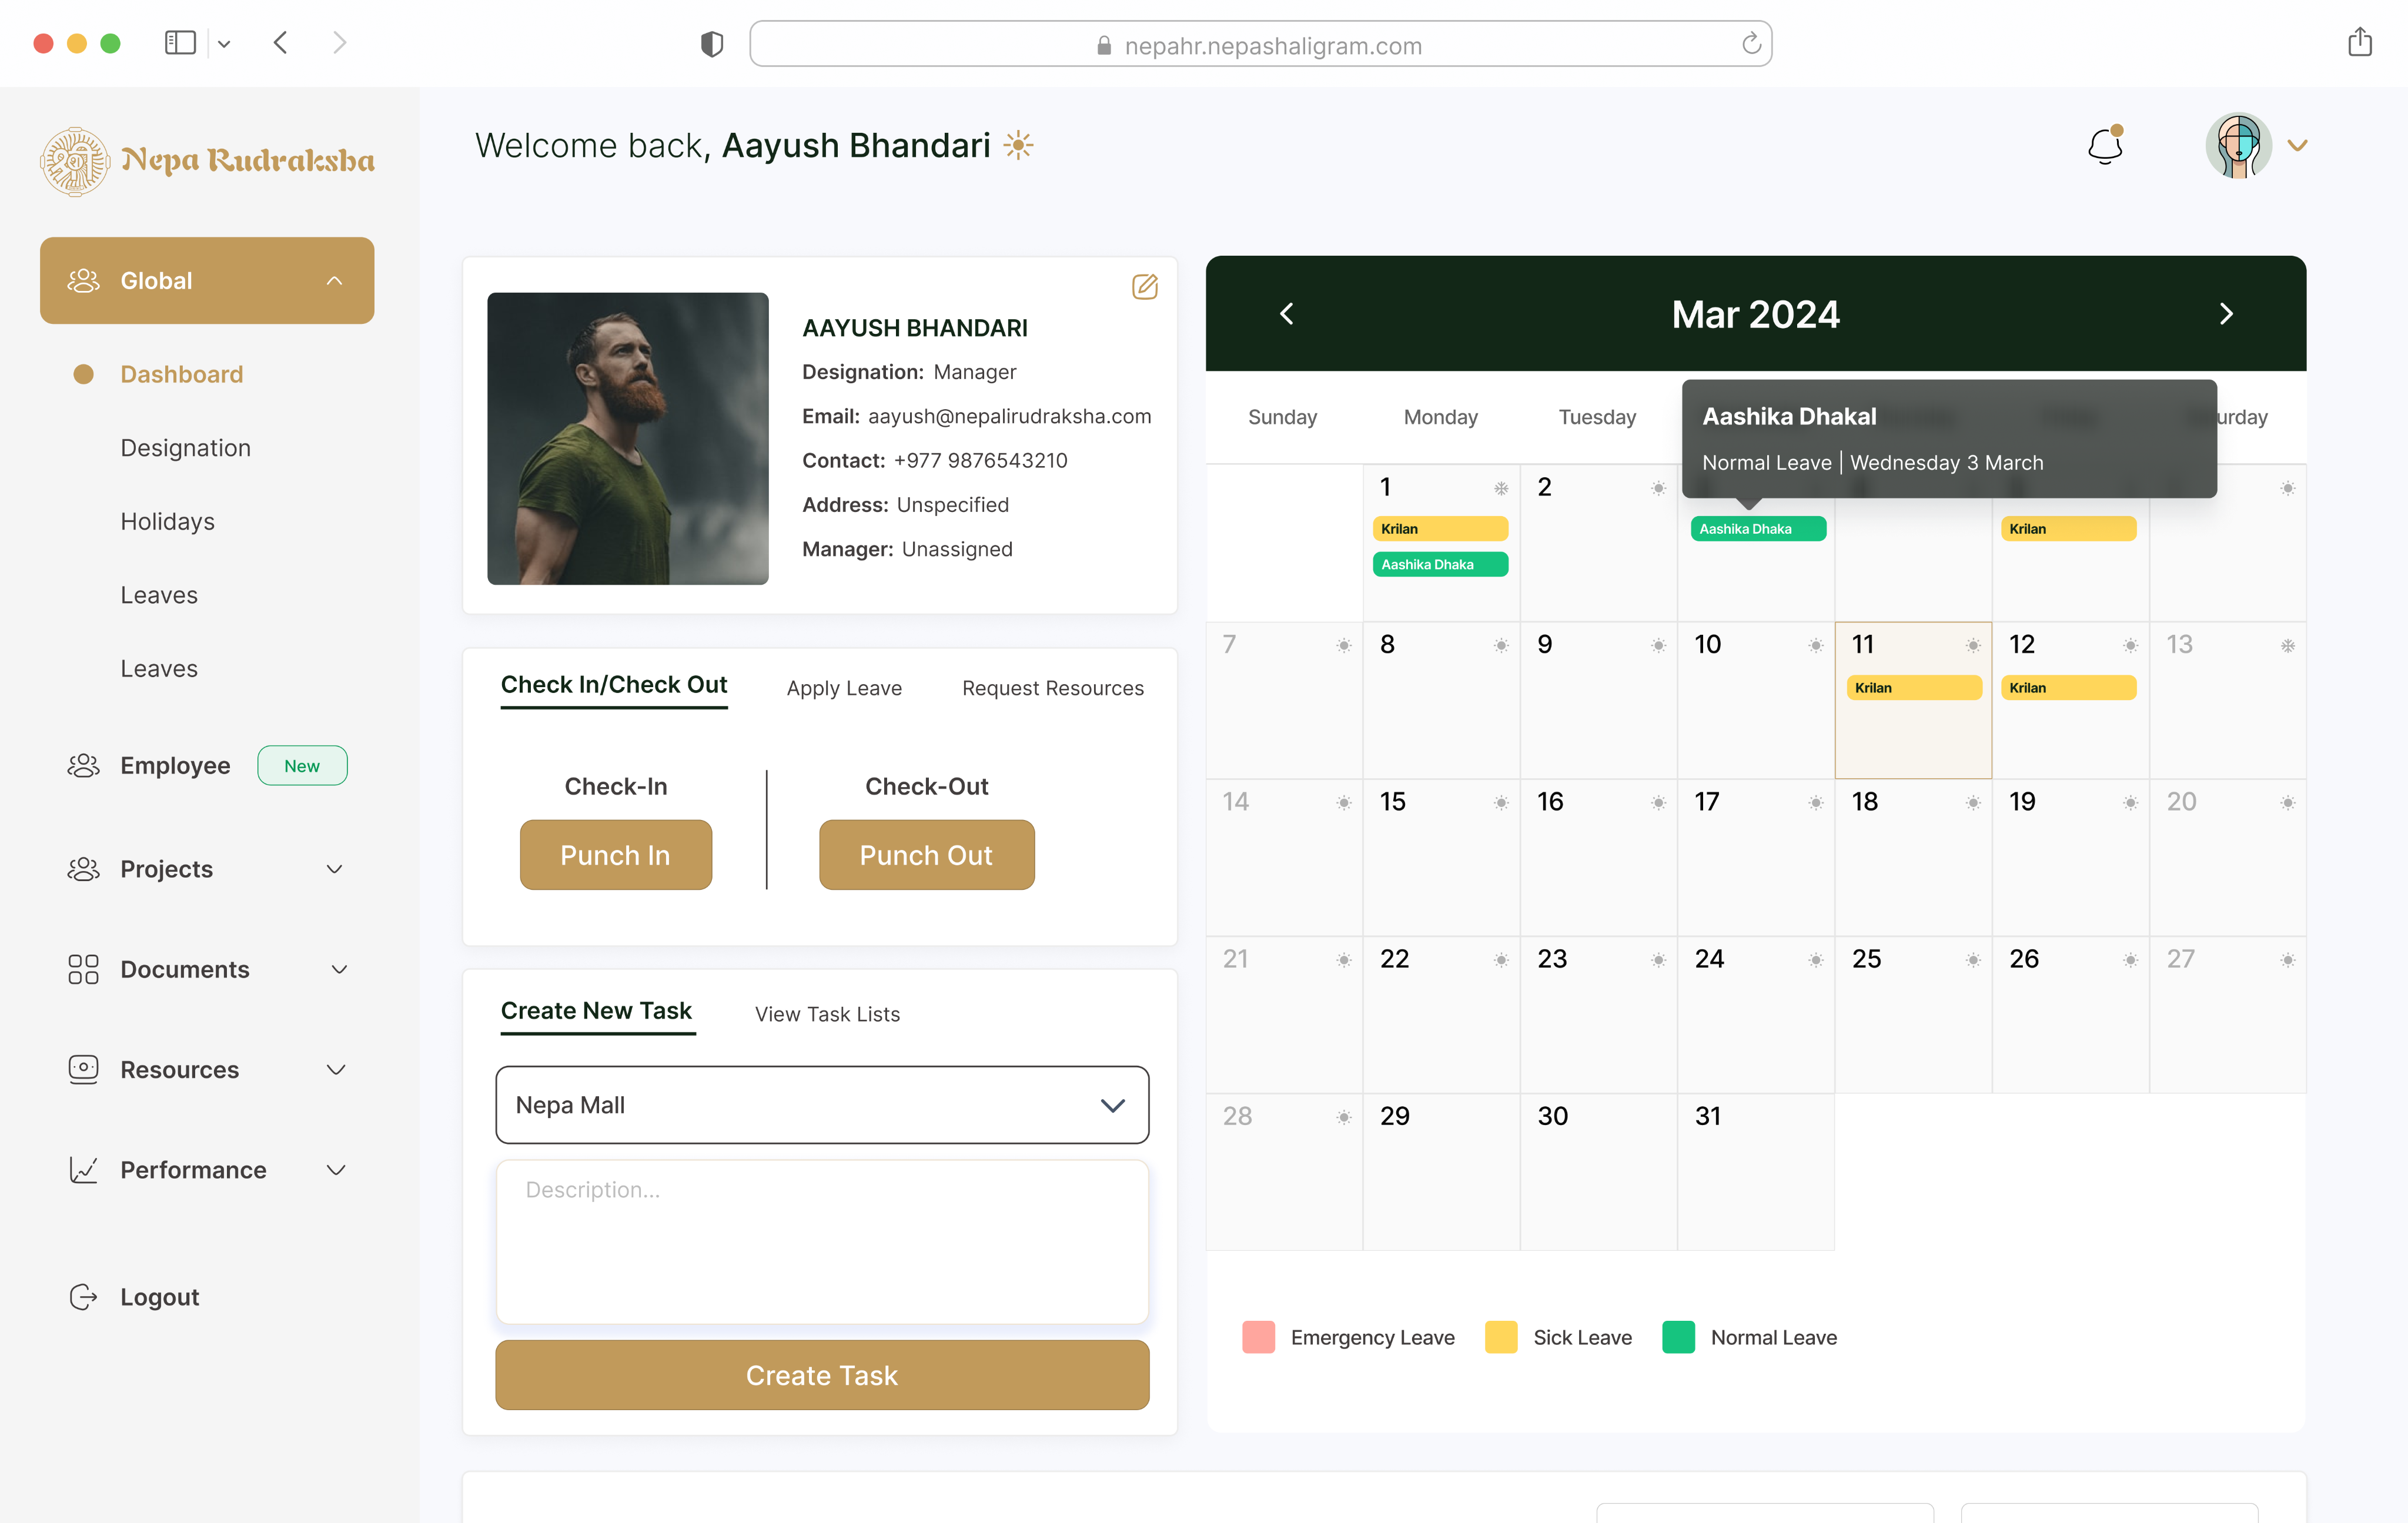Click the Create Task button
The image size is (2408, 1523).
tap(821, 1375)
